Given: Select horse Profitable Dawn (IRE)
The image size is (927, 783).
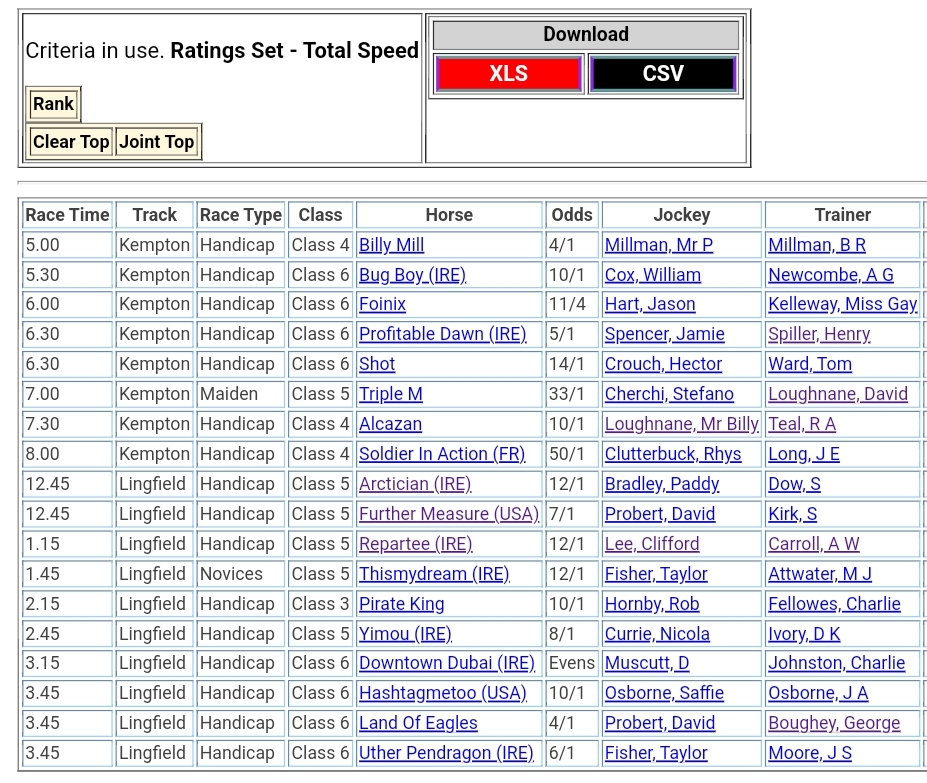Looking at the screenshot, I should tap(442, 334).
